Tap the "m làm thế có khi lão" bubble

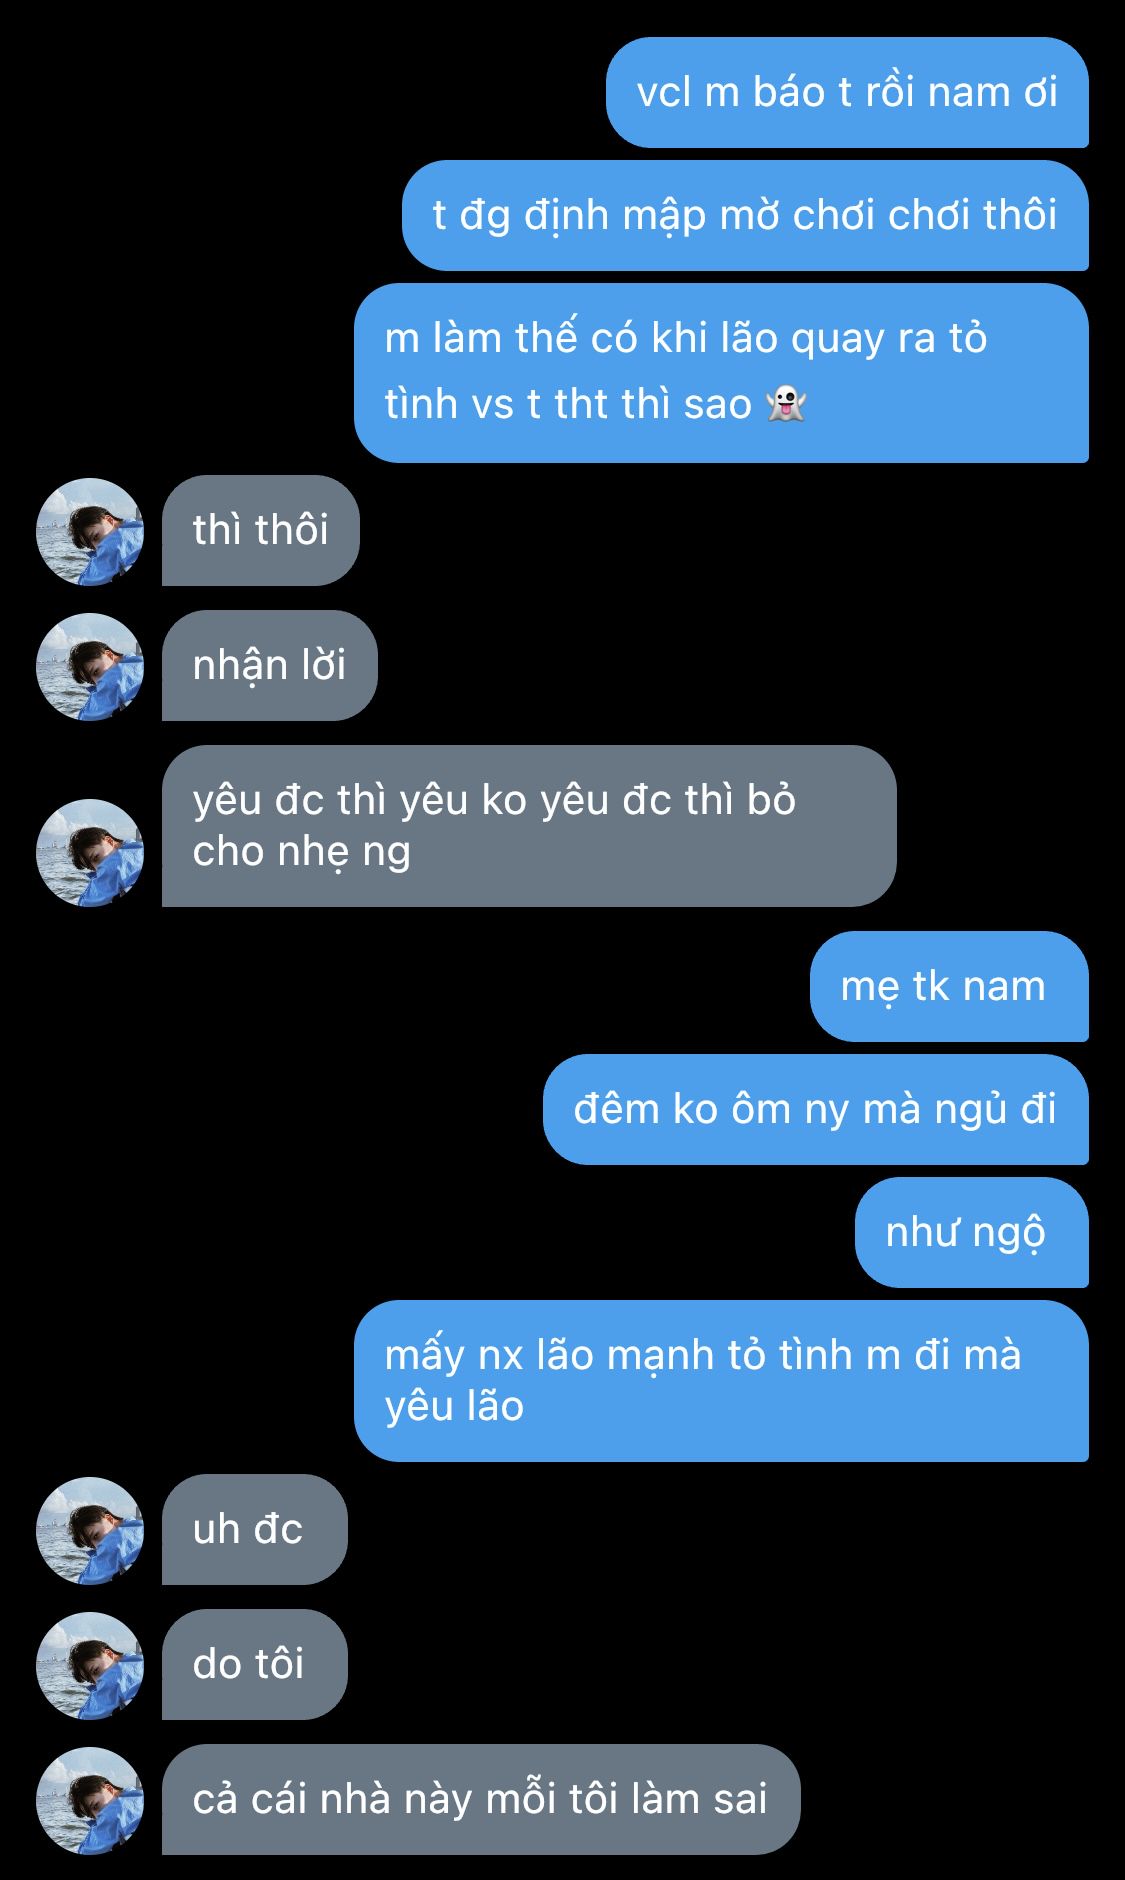click(721, 372)
